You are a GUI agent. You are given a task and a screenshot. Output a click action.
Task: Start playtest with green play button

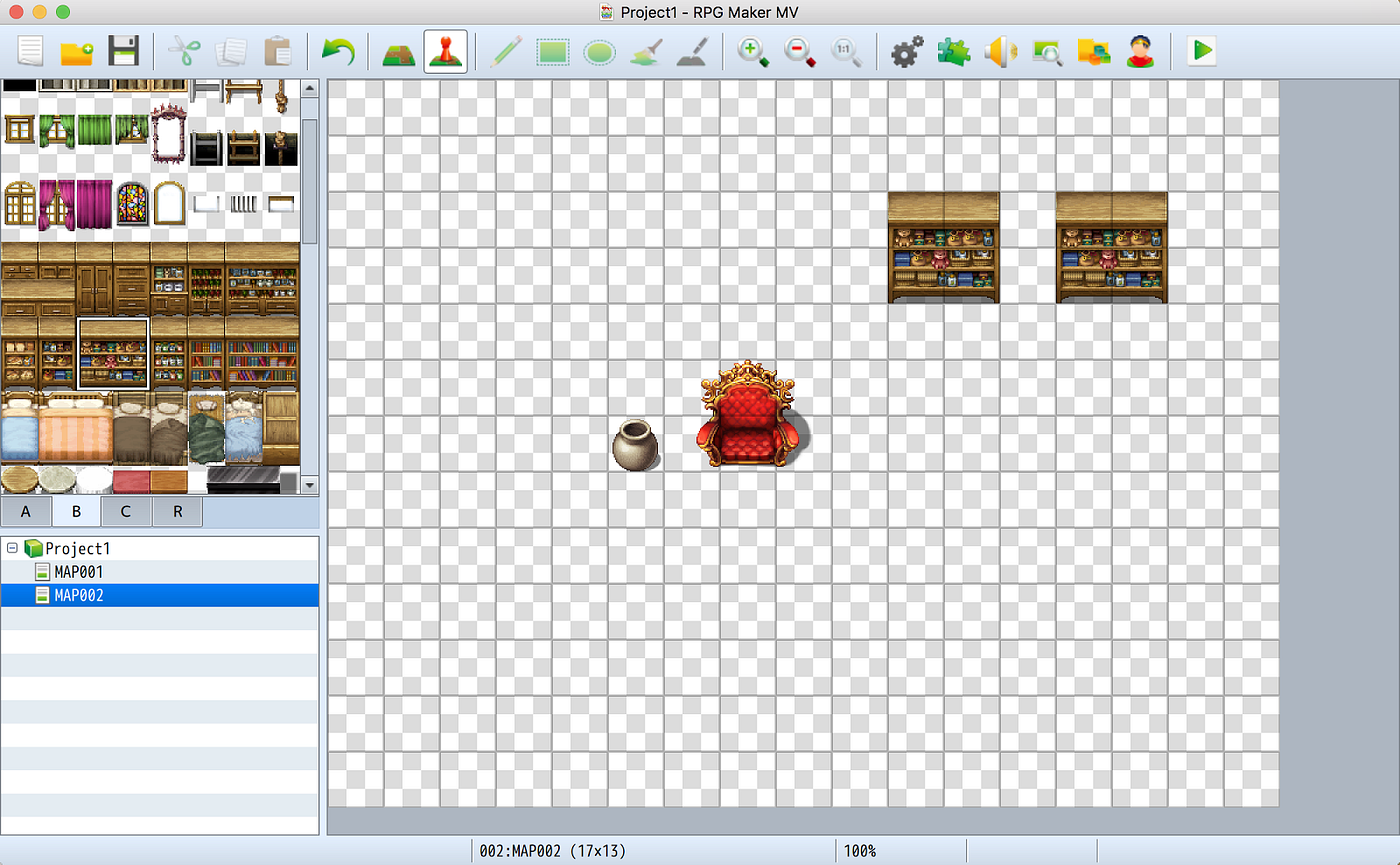1202,51
